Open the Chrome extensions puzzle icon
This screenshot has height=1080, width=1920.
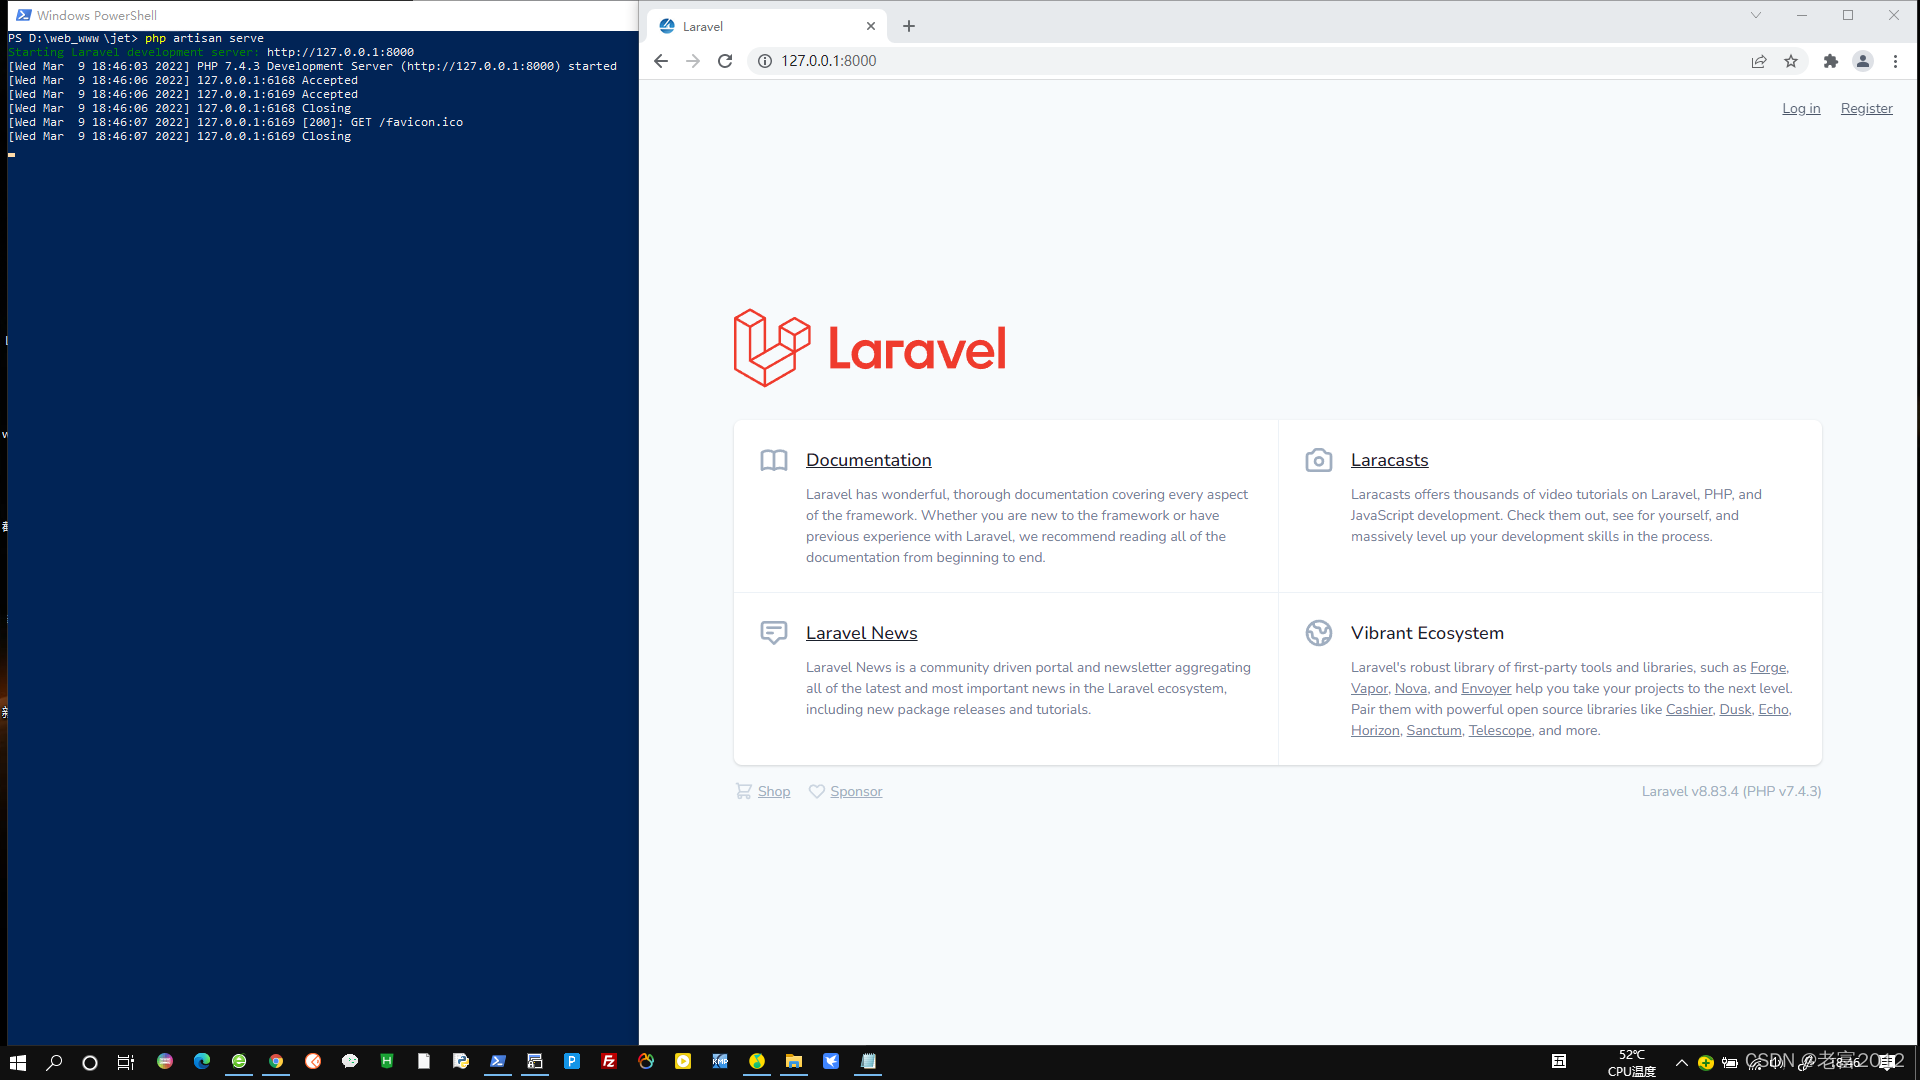(x=1831, y=61)
